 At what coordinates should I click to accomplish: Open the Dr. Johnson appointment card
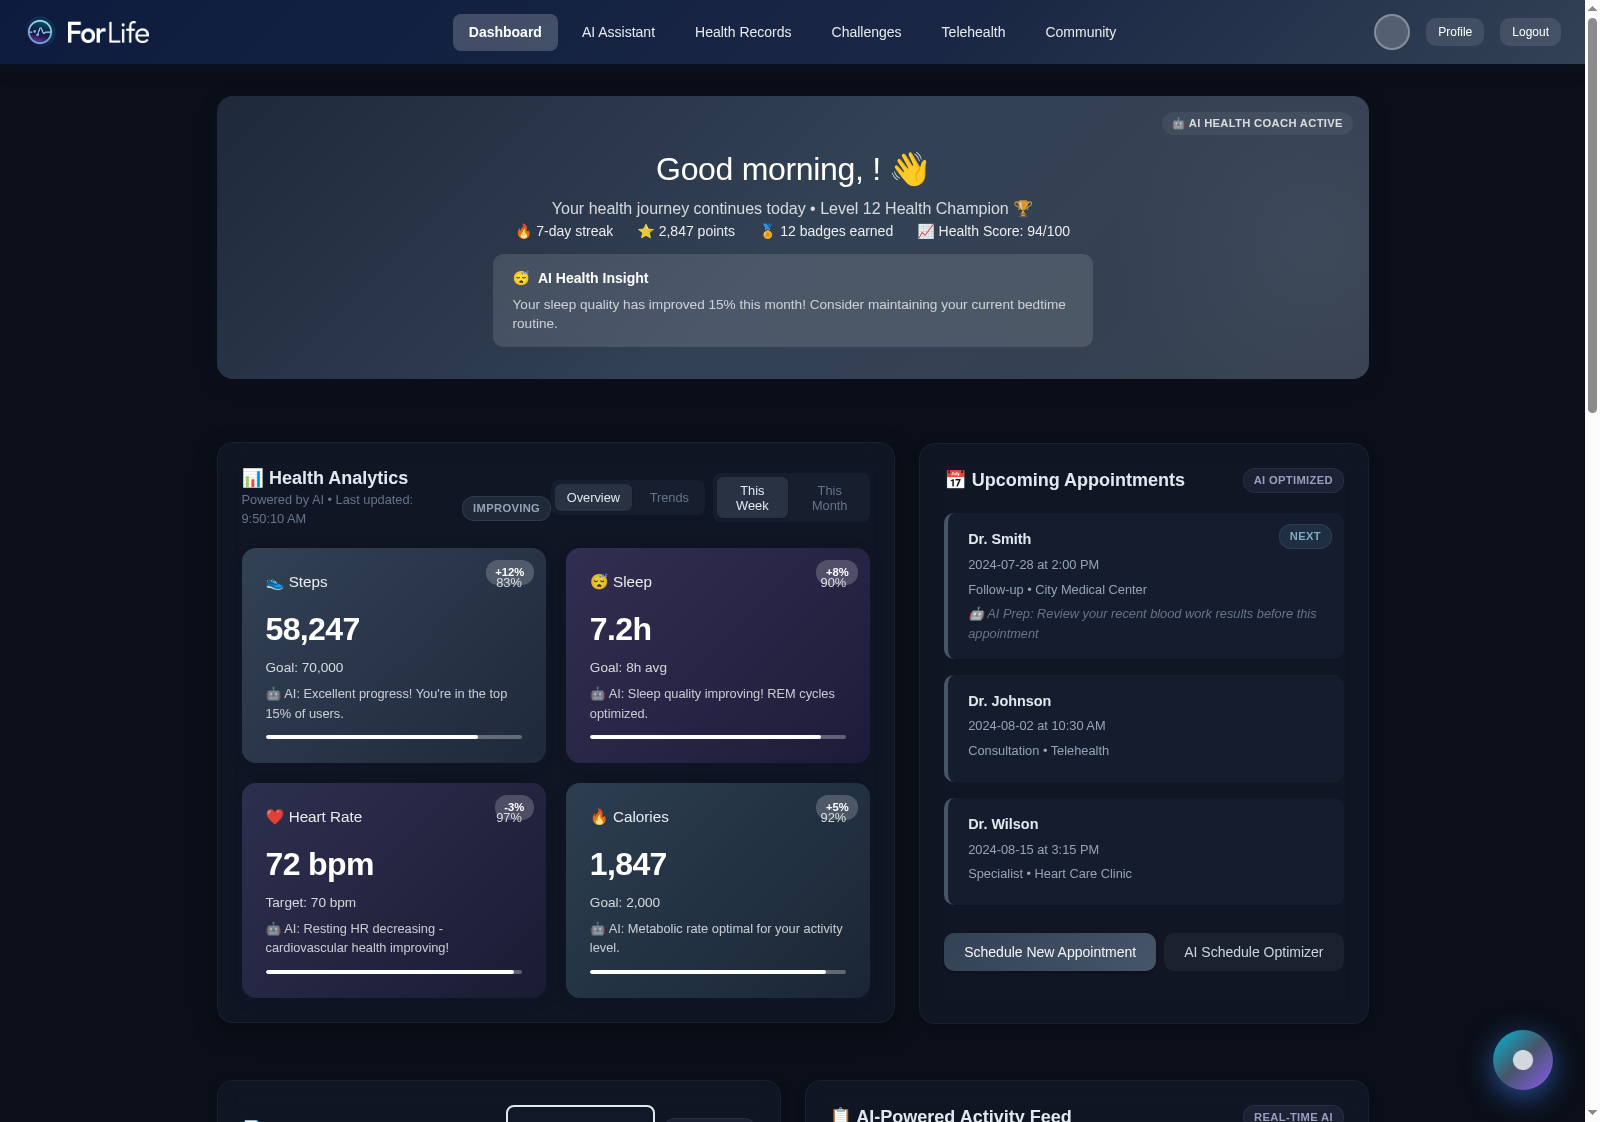tap(1144, 728)
